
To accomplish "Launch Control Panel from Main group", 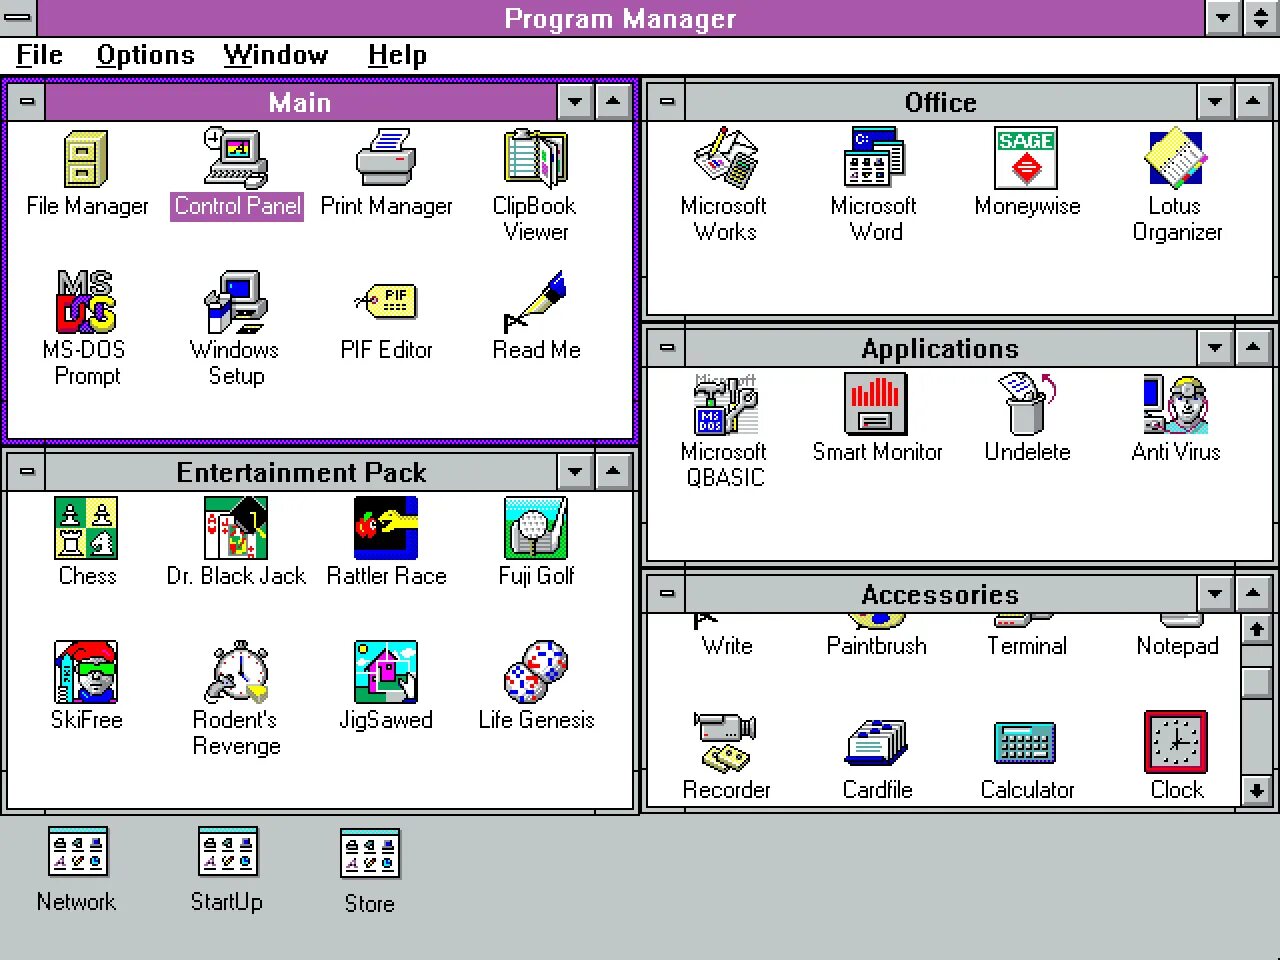I will (x=236, y=158).
